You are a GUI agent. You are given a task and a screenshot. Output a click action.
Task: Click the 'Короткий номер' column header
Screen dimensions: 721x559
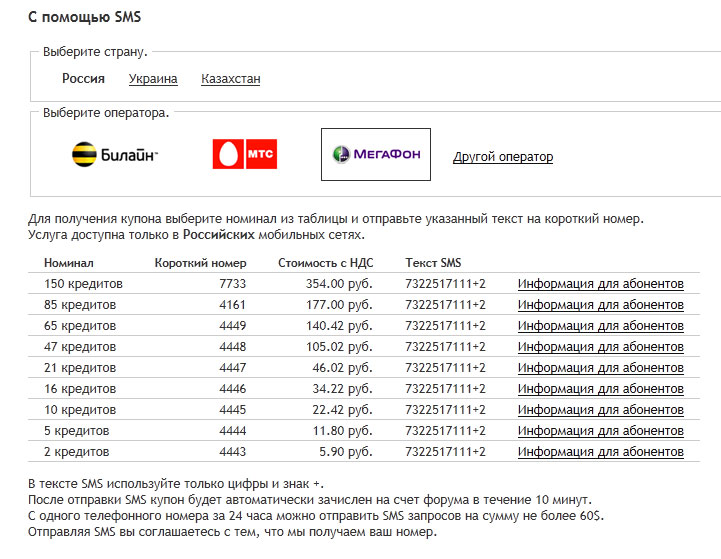(200, 263)
